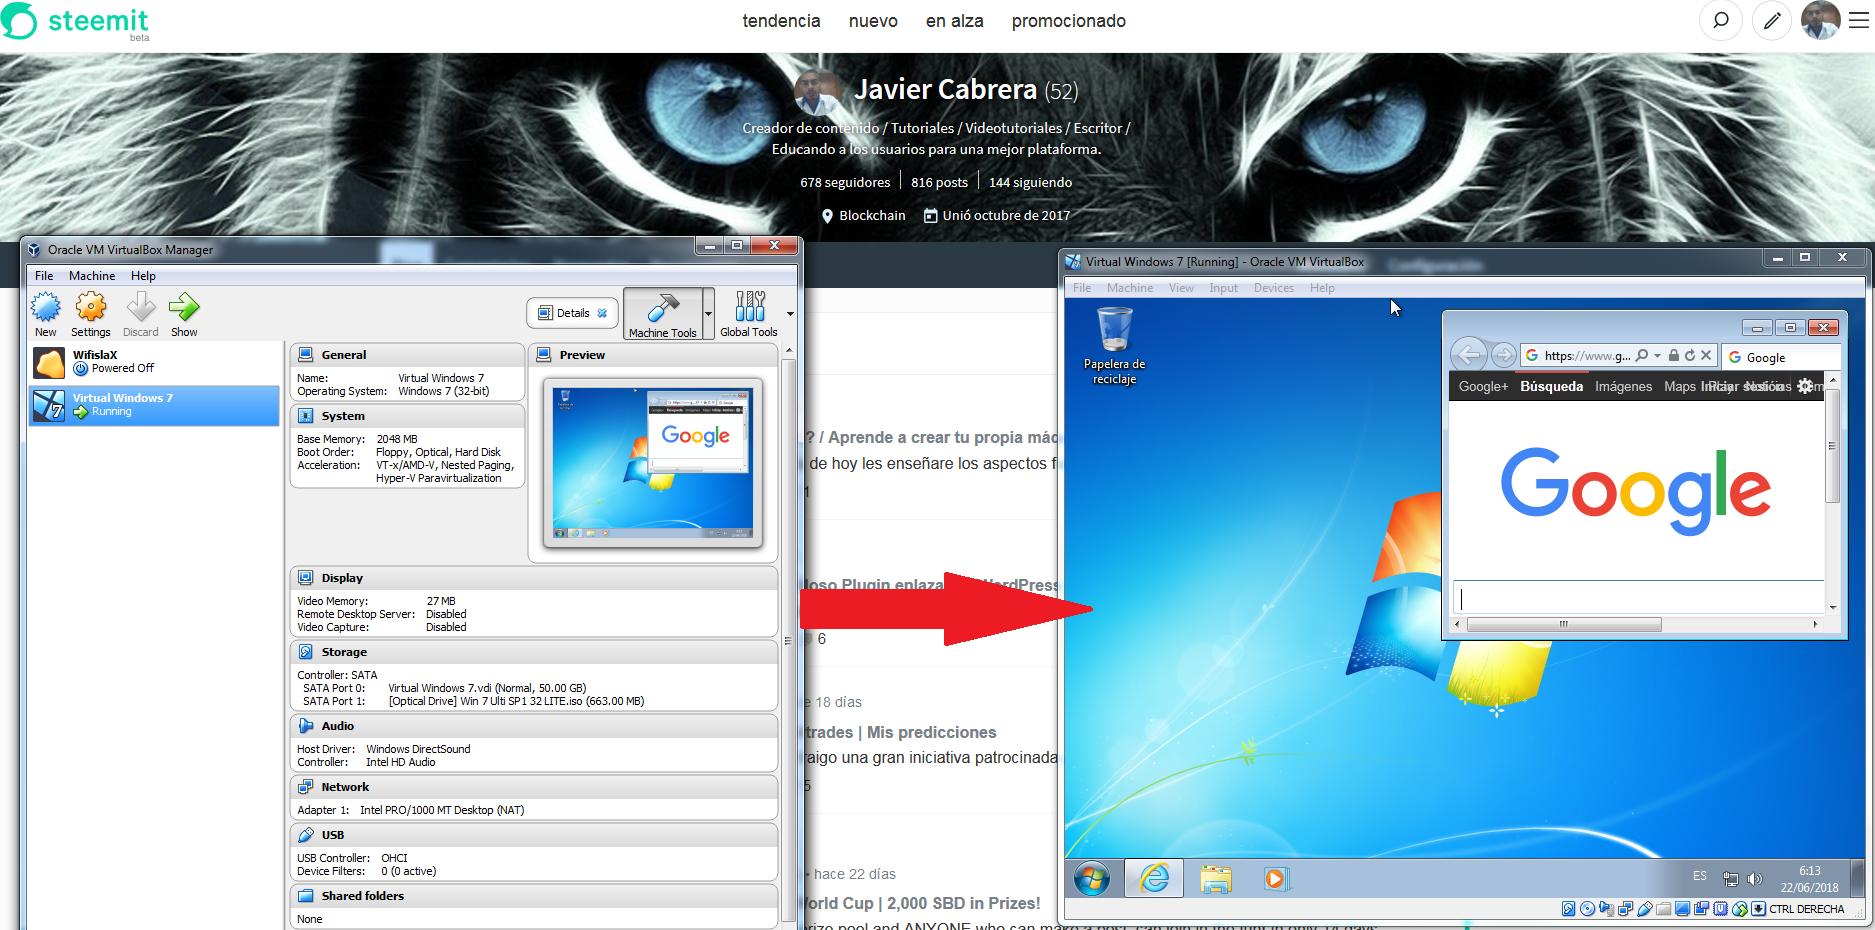Click the Google+ link in Google bar
Image resolution: width=1875 pixels, height=930 pixels.
click(x=1483, y=387)
